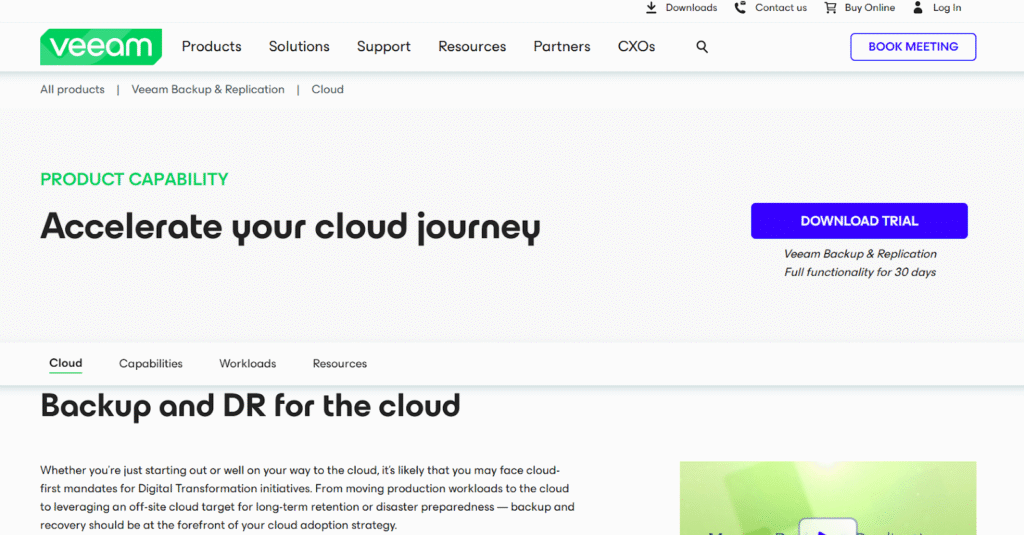
Task: Switch to the Workloads tab
Action: point(248,364)
